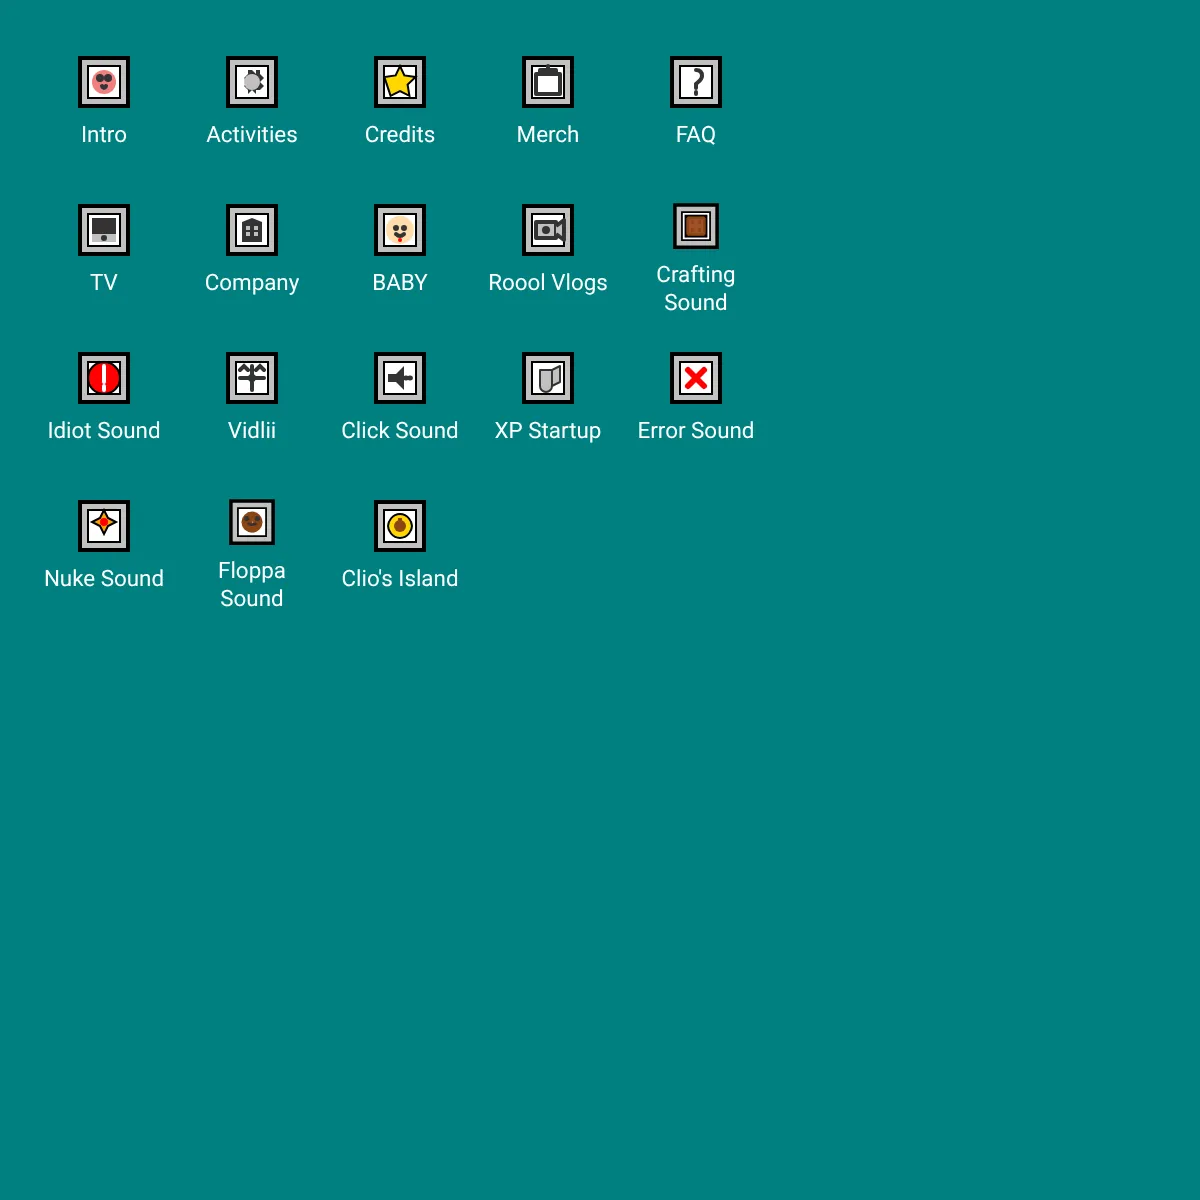Open the TV icon
The image size is (1200, 1200).
104,229
